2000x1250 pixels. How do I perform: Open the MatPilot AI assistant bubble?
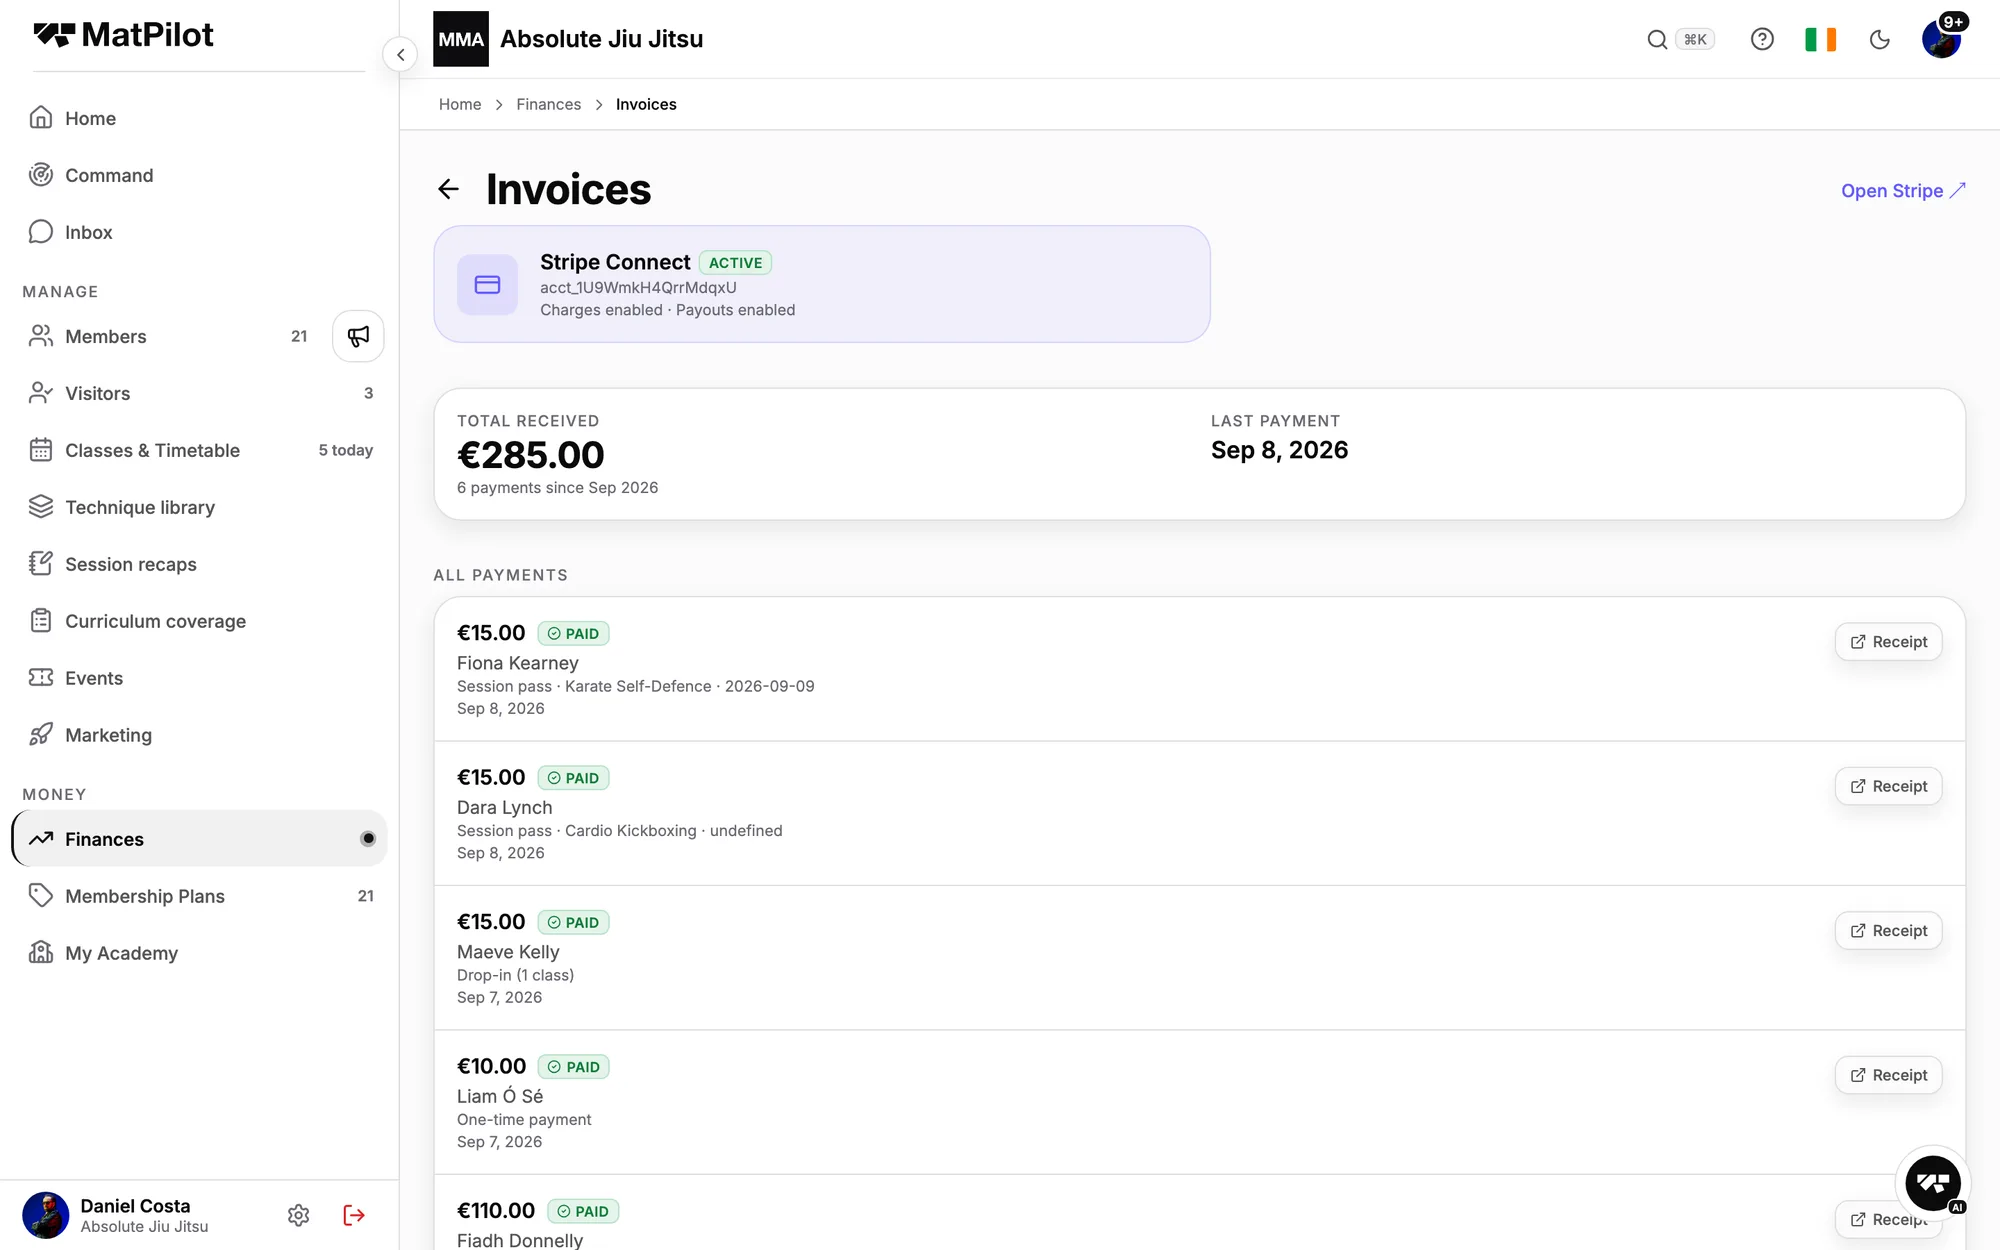(x=1932, y=1182)
